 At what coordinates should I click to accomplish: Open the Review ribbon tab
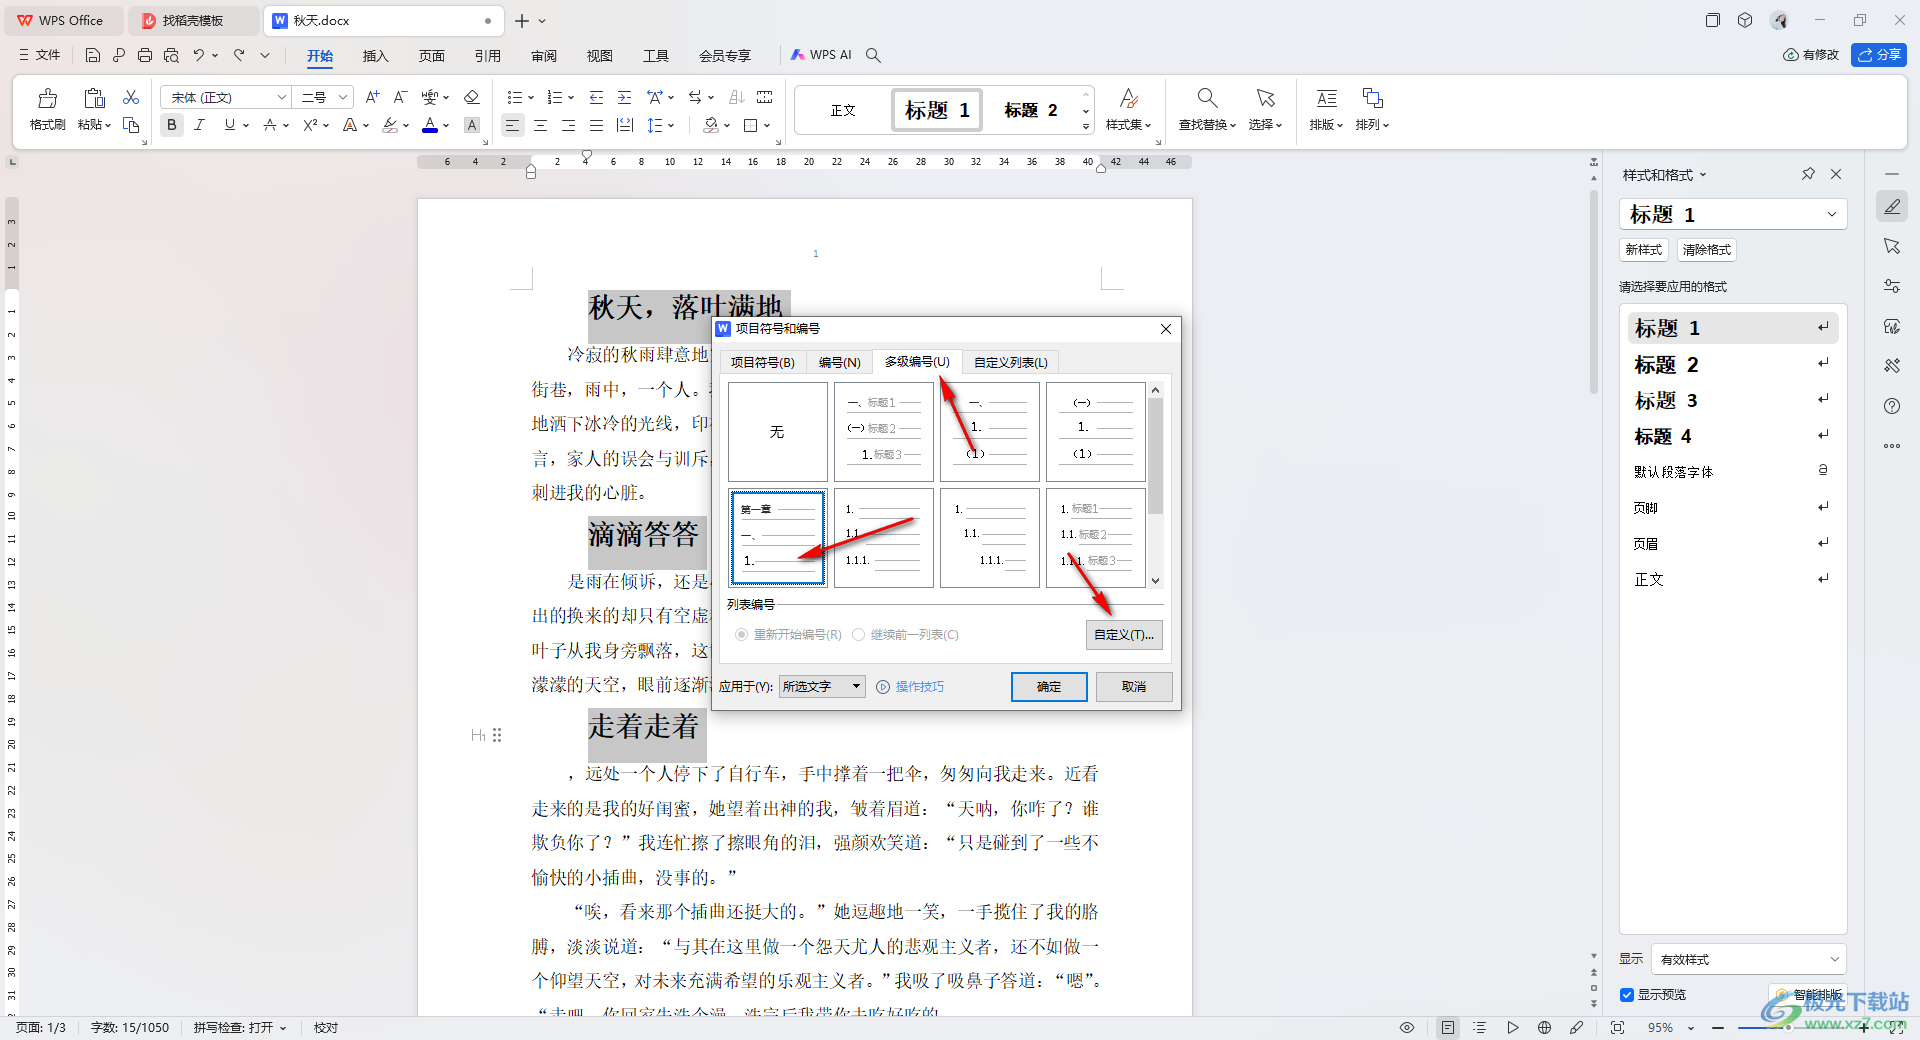(544, 55)
